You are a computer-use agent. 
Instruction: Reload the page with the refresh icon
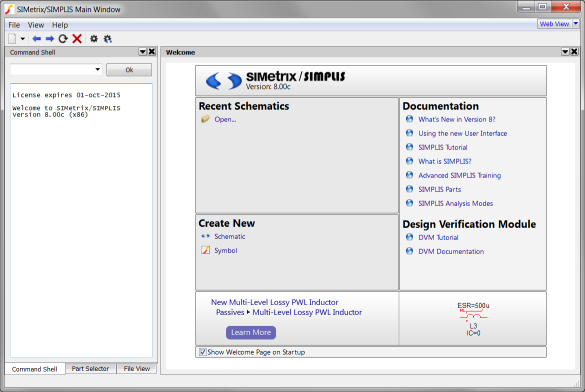63,38
